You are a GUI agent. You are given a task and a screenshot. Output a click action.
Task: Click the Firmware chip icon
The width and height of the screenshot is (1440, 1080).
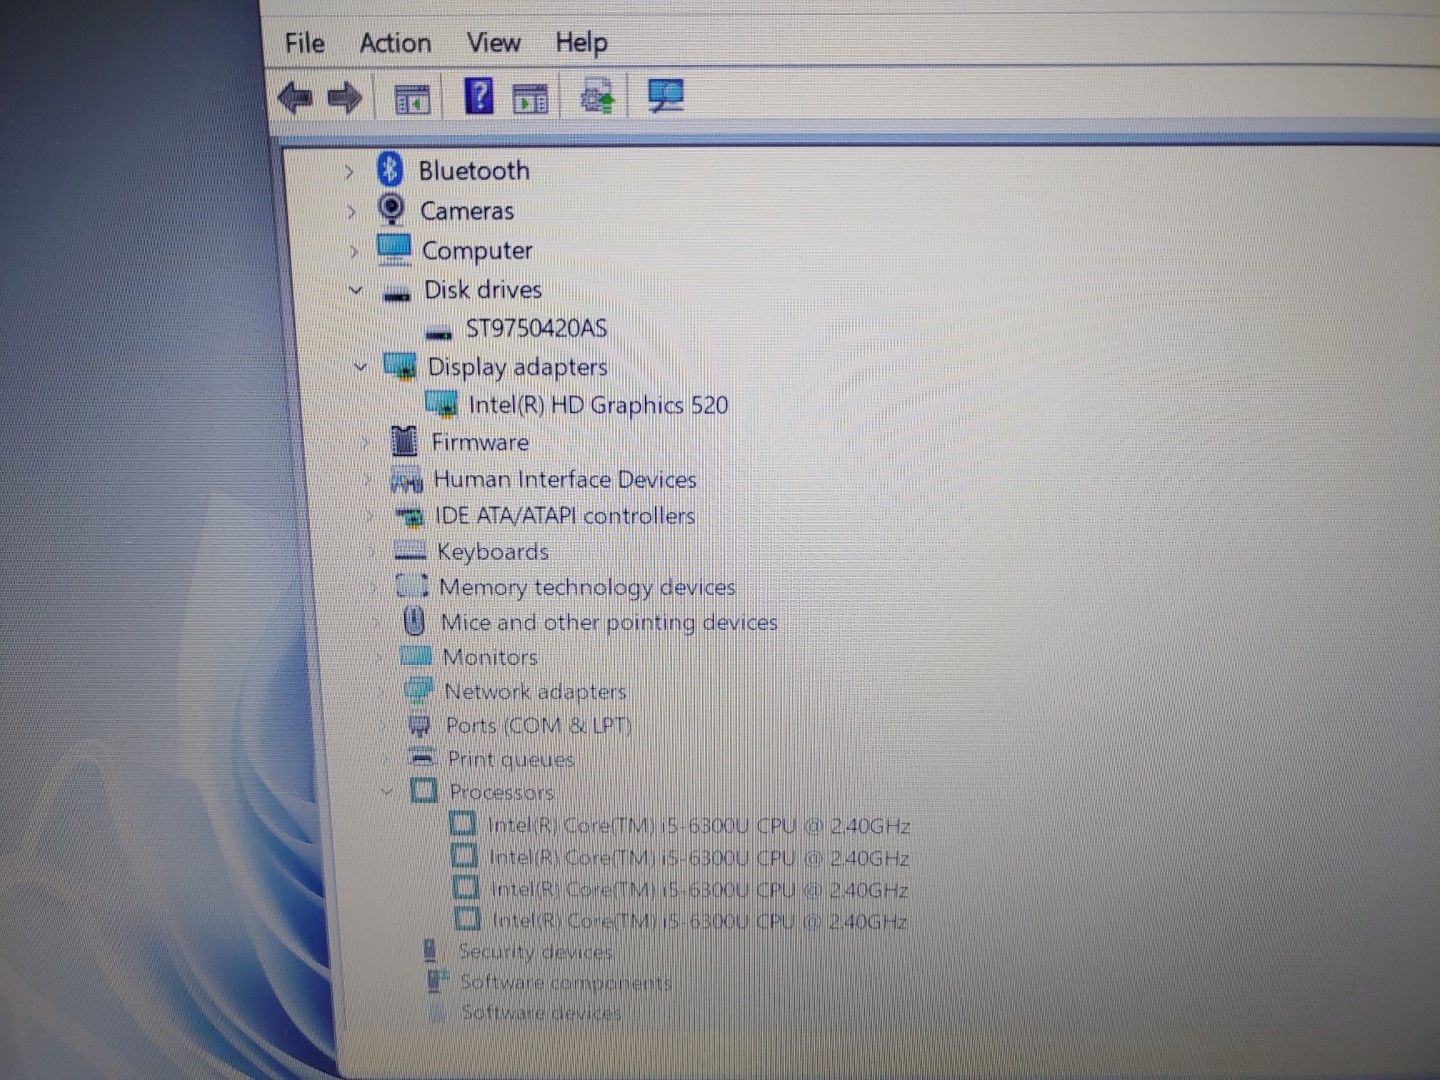(x=404, y=440)
